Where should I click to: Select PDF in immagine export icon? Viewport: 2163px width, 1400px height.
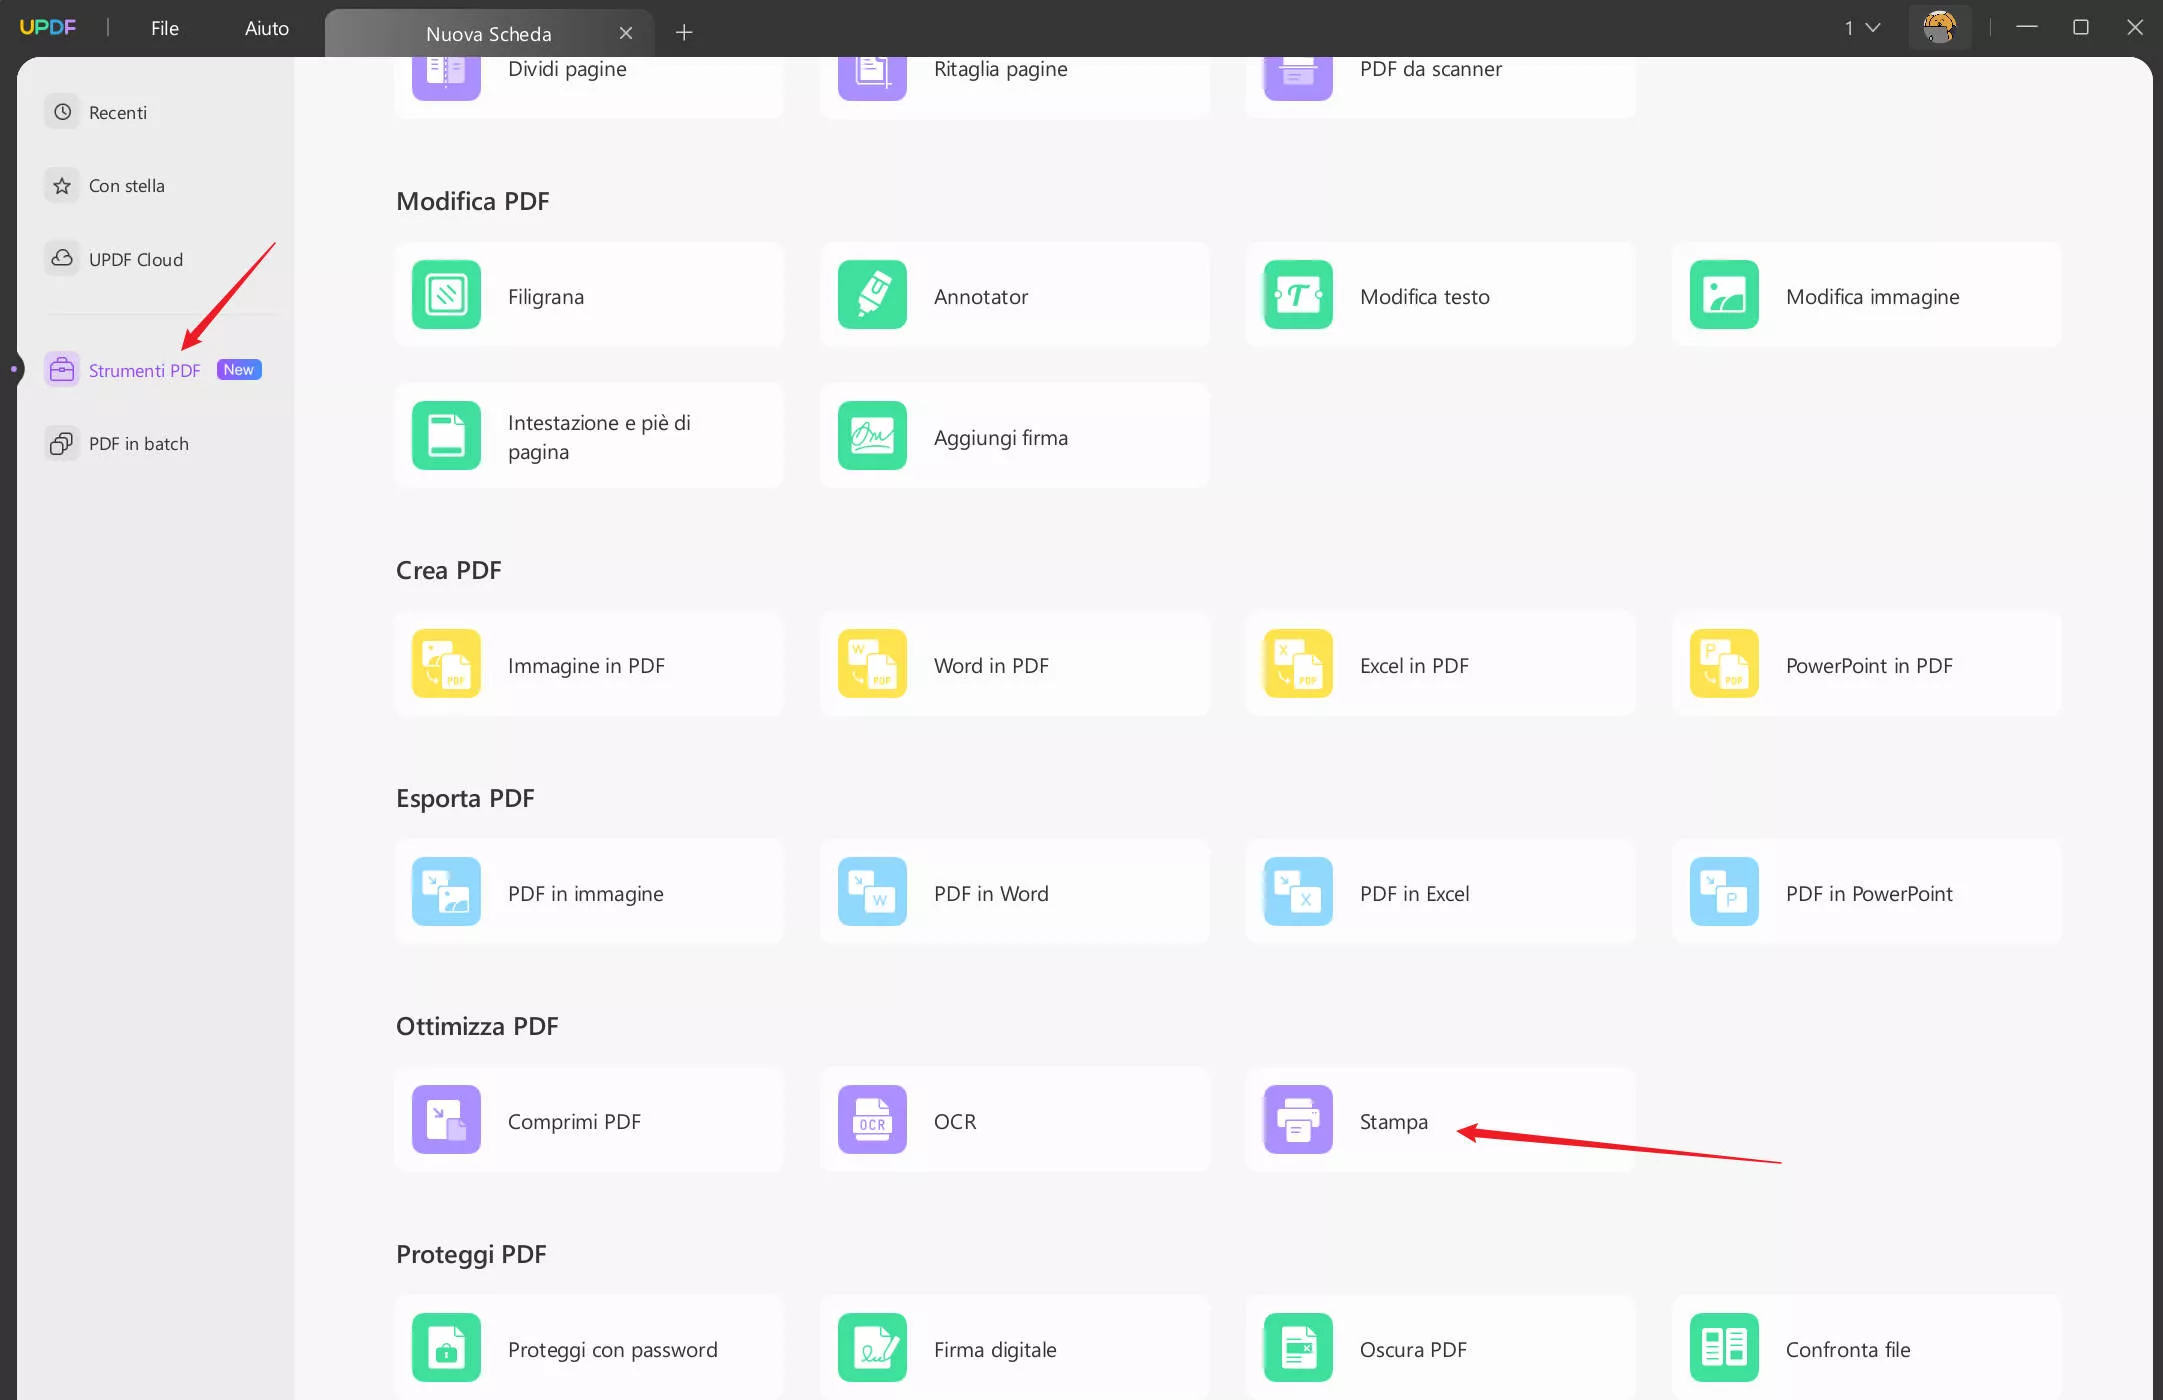tap(446, 892)
